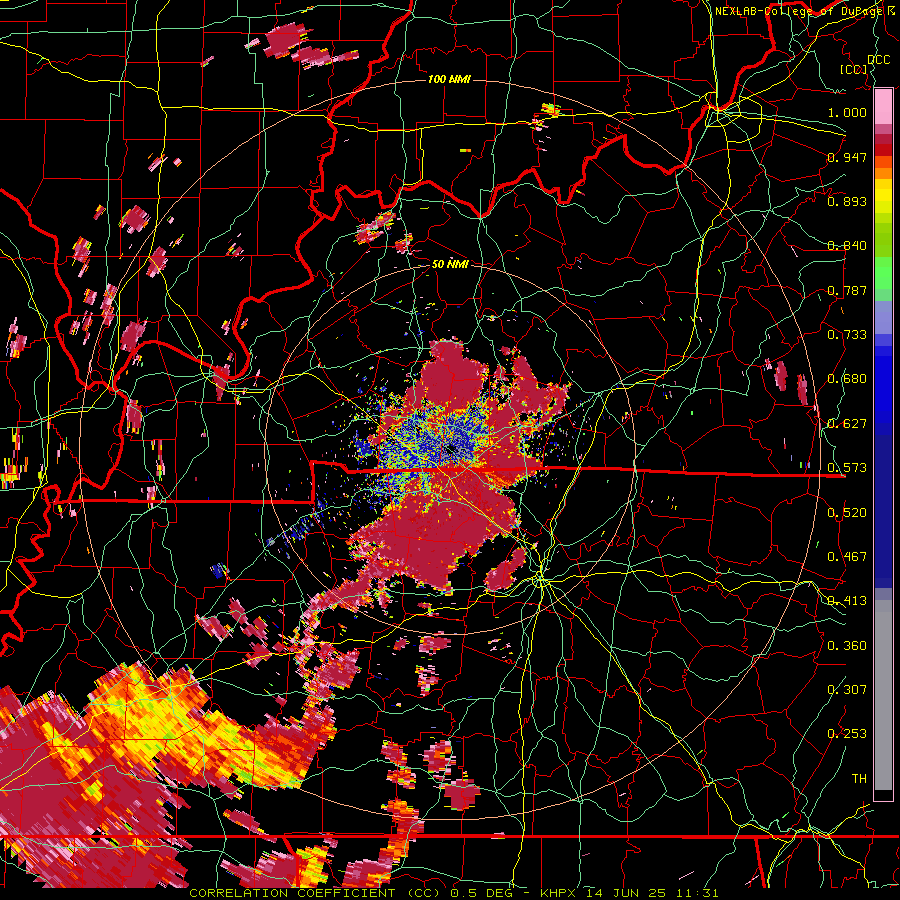Screen dimensions: 900x900
Task: Click the 0.840 legend value
Action: point(847,246)
